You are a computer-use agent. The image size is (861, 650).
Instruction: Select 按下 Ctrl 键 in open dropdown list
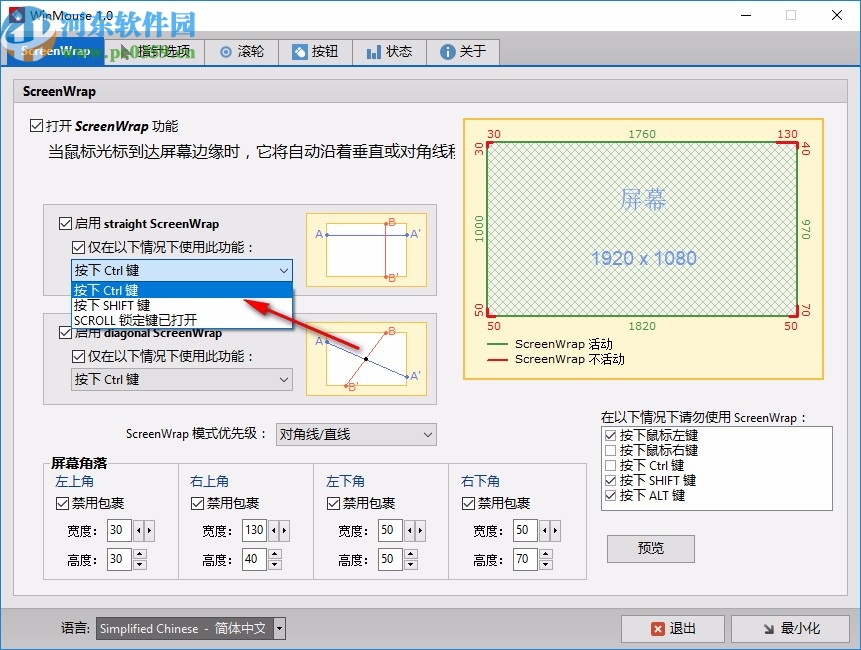pos(182,290)
